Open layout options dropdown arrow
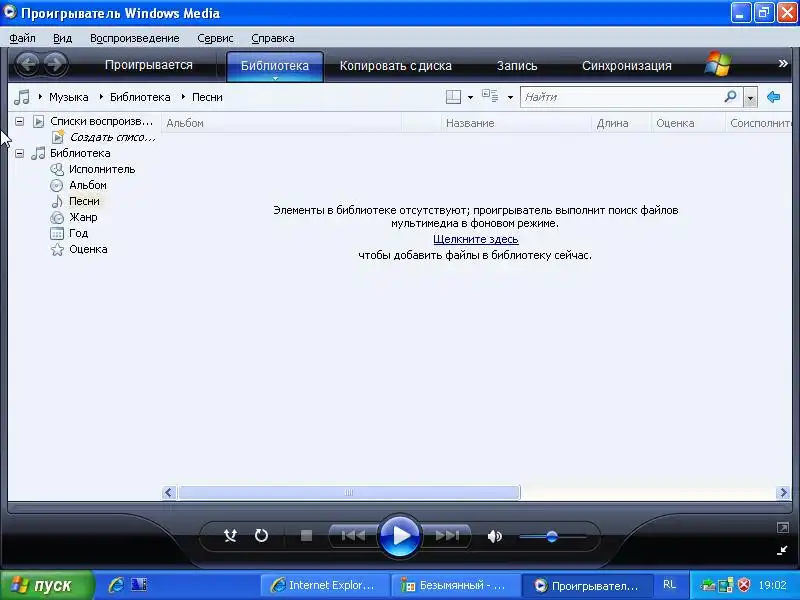The width and height of the screenshot is (800, 600). click(470, 97)
